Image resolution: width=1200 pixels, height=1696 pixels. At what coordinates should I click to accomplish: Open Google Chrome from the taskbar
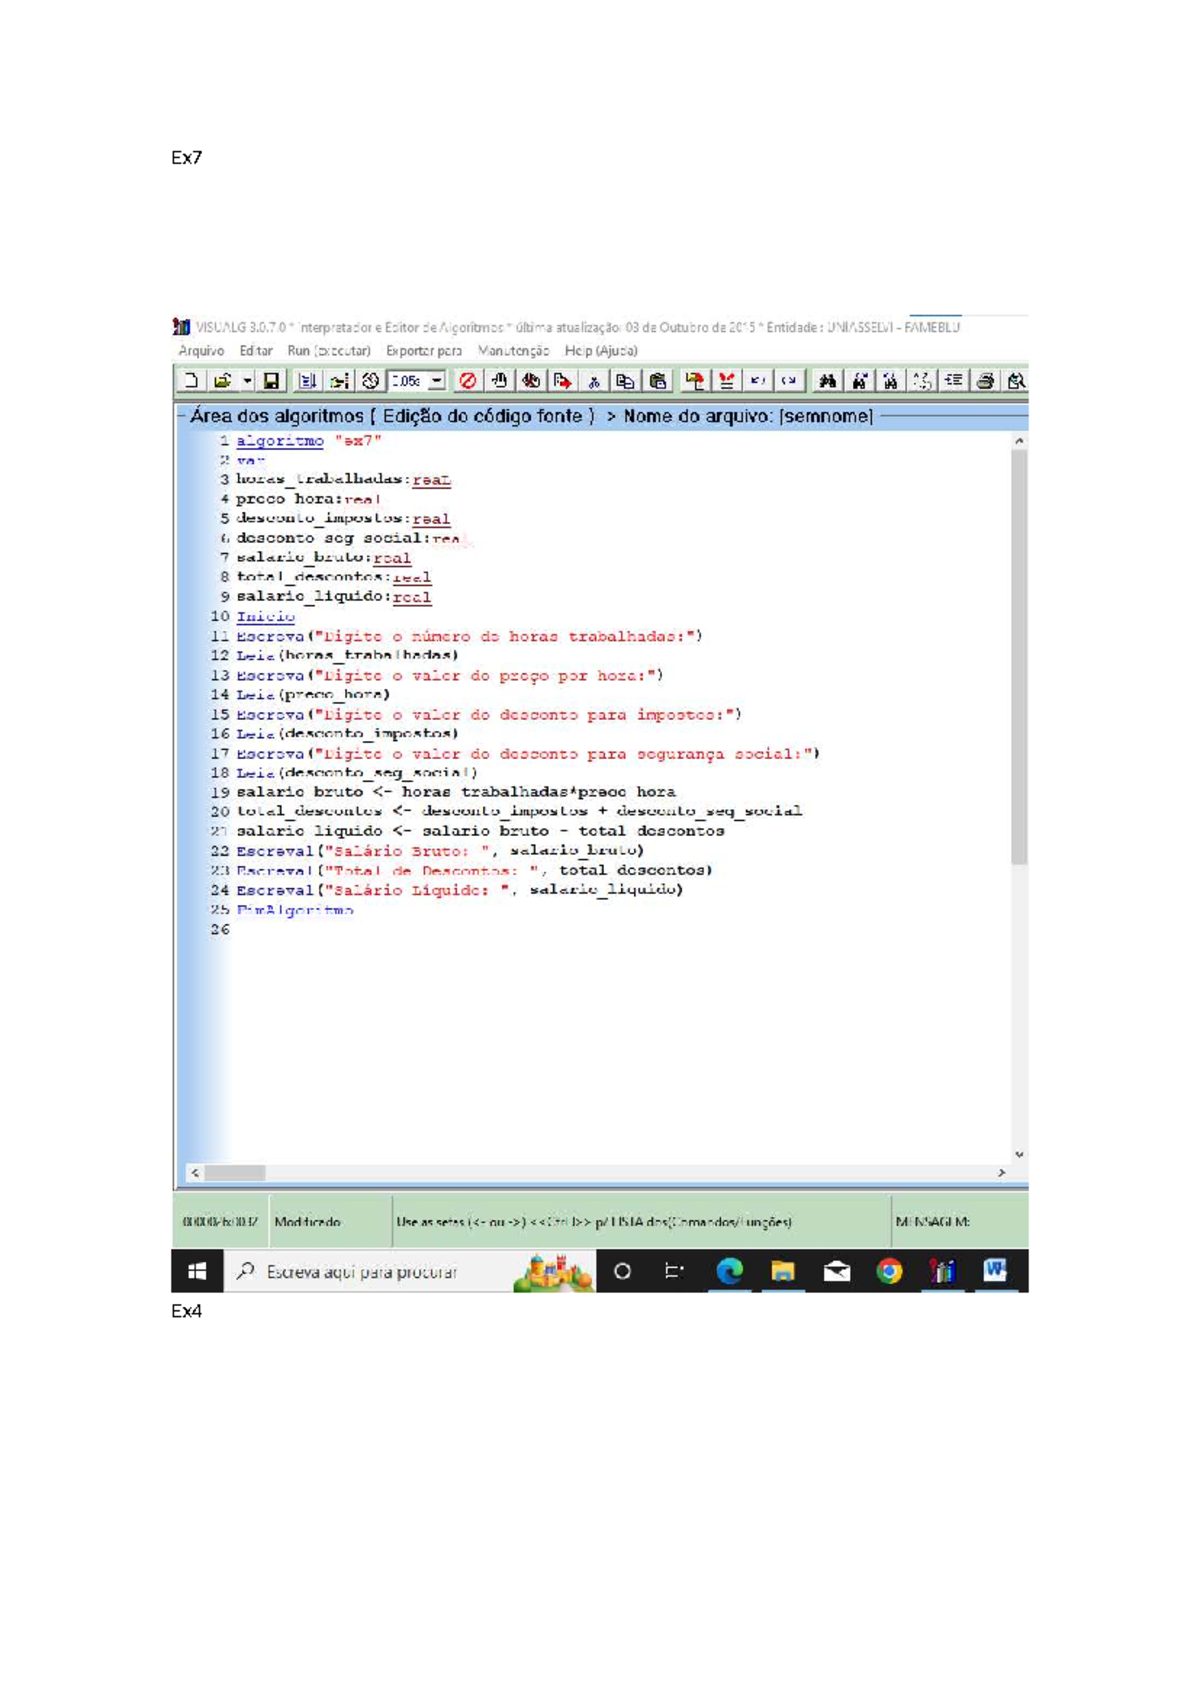point(889,1271)
